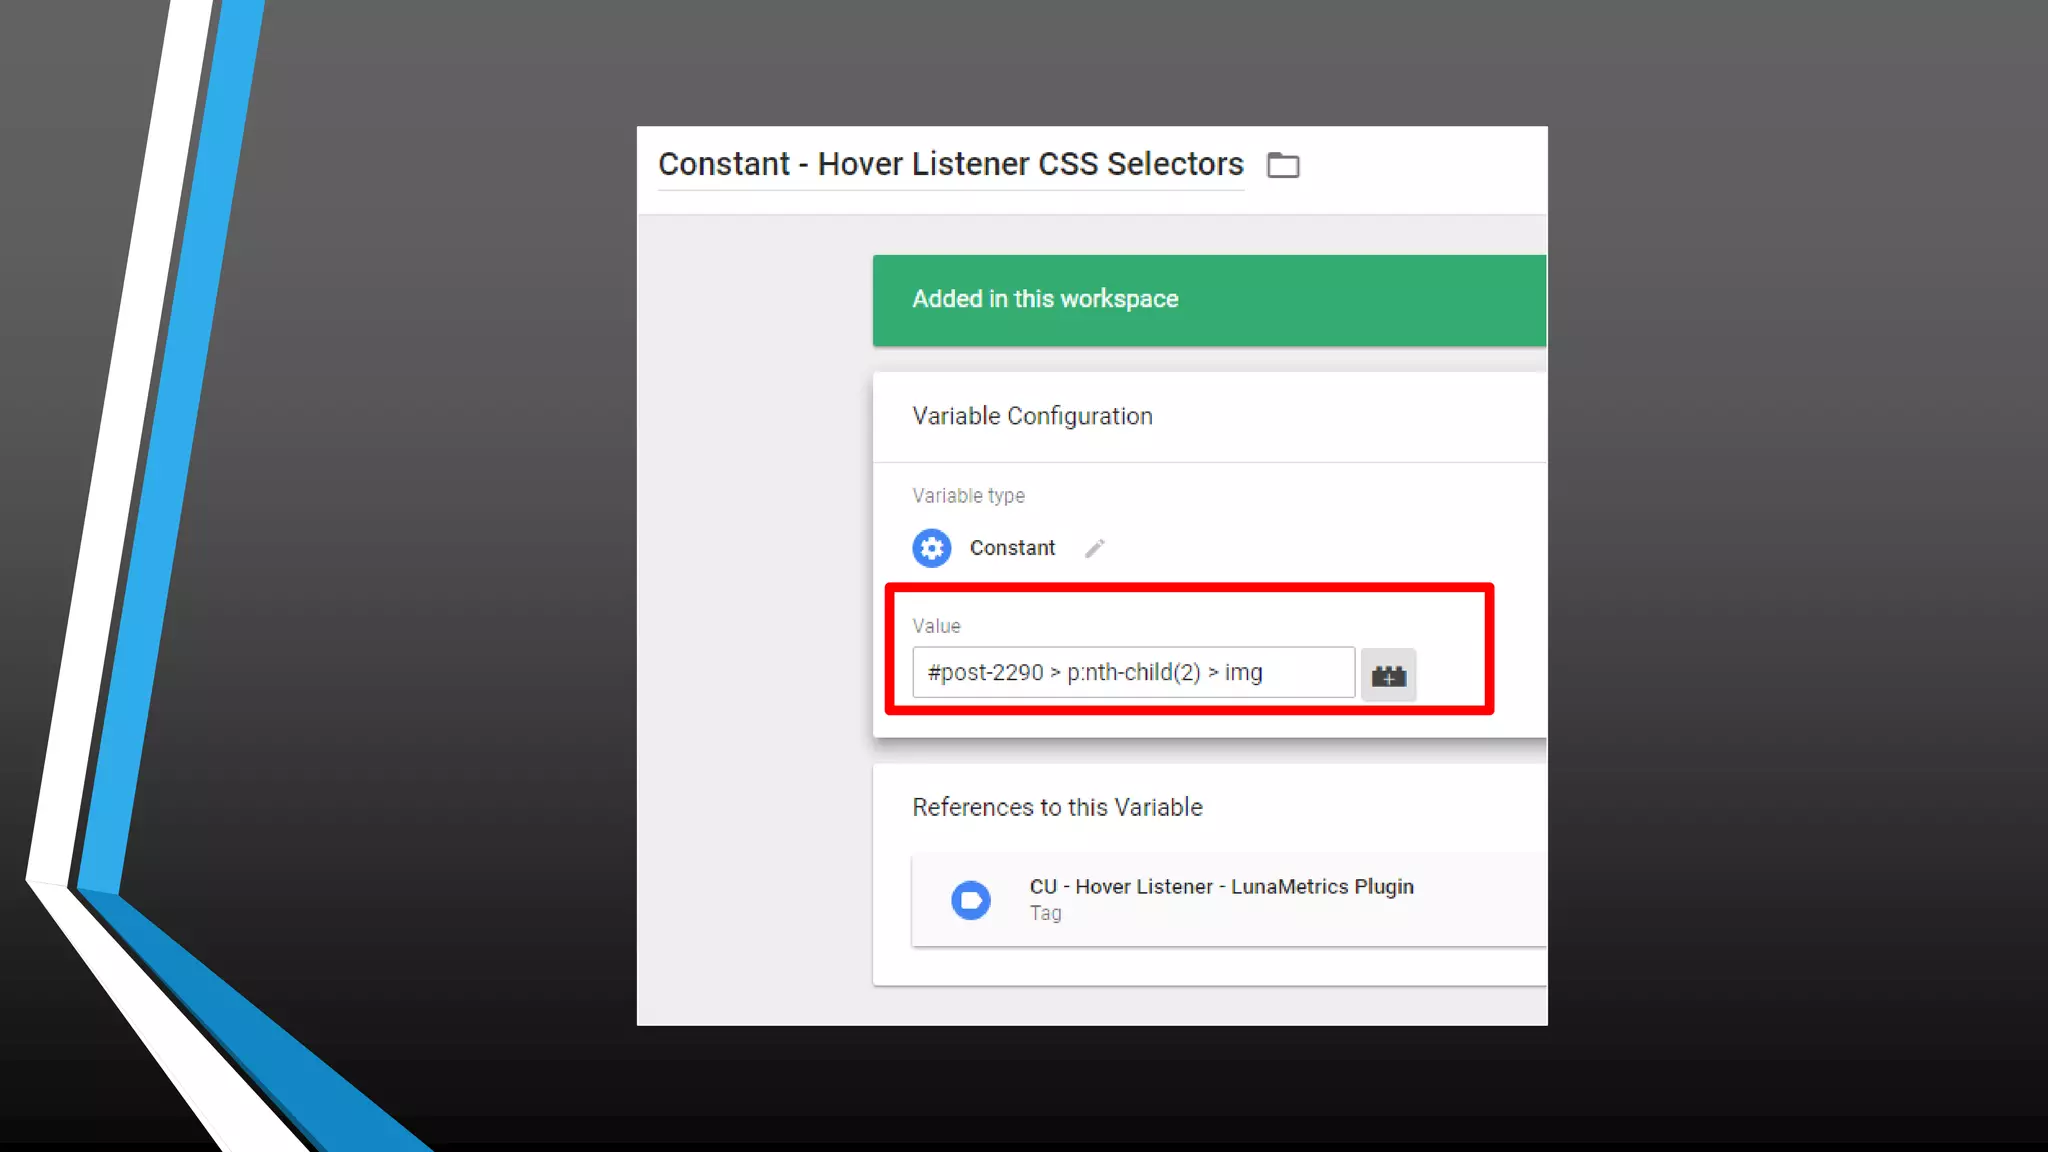Select the Variable Configuration heading
The width and height of the screenshot is (2048, 1152).
click(1032, 416)
